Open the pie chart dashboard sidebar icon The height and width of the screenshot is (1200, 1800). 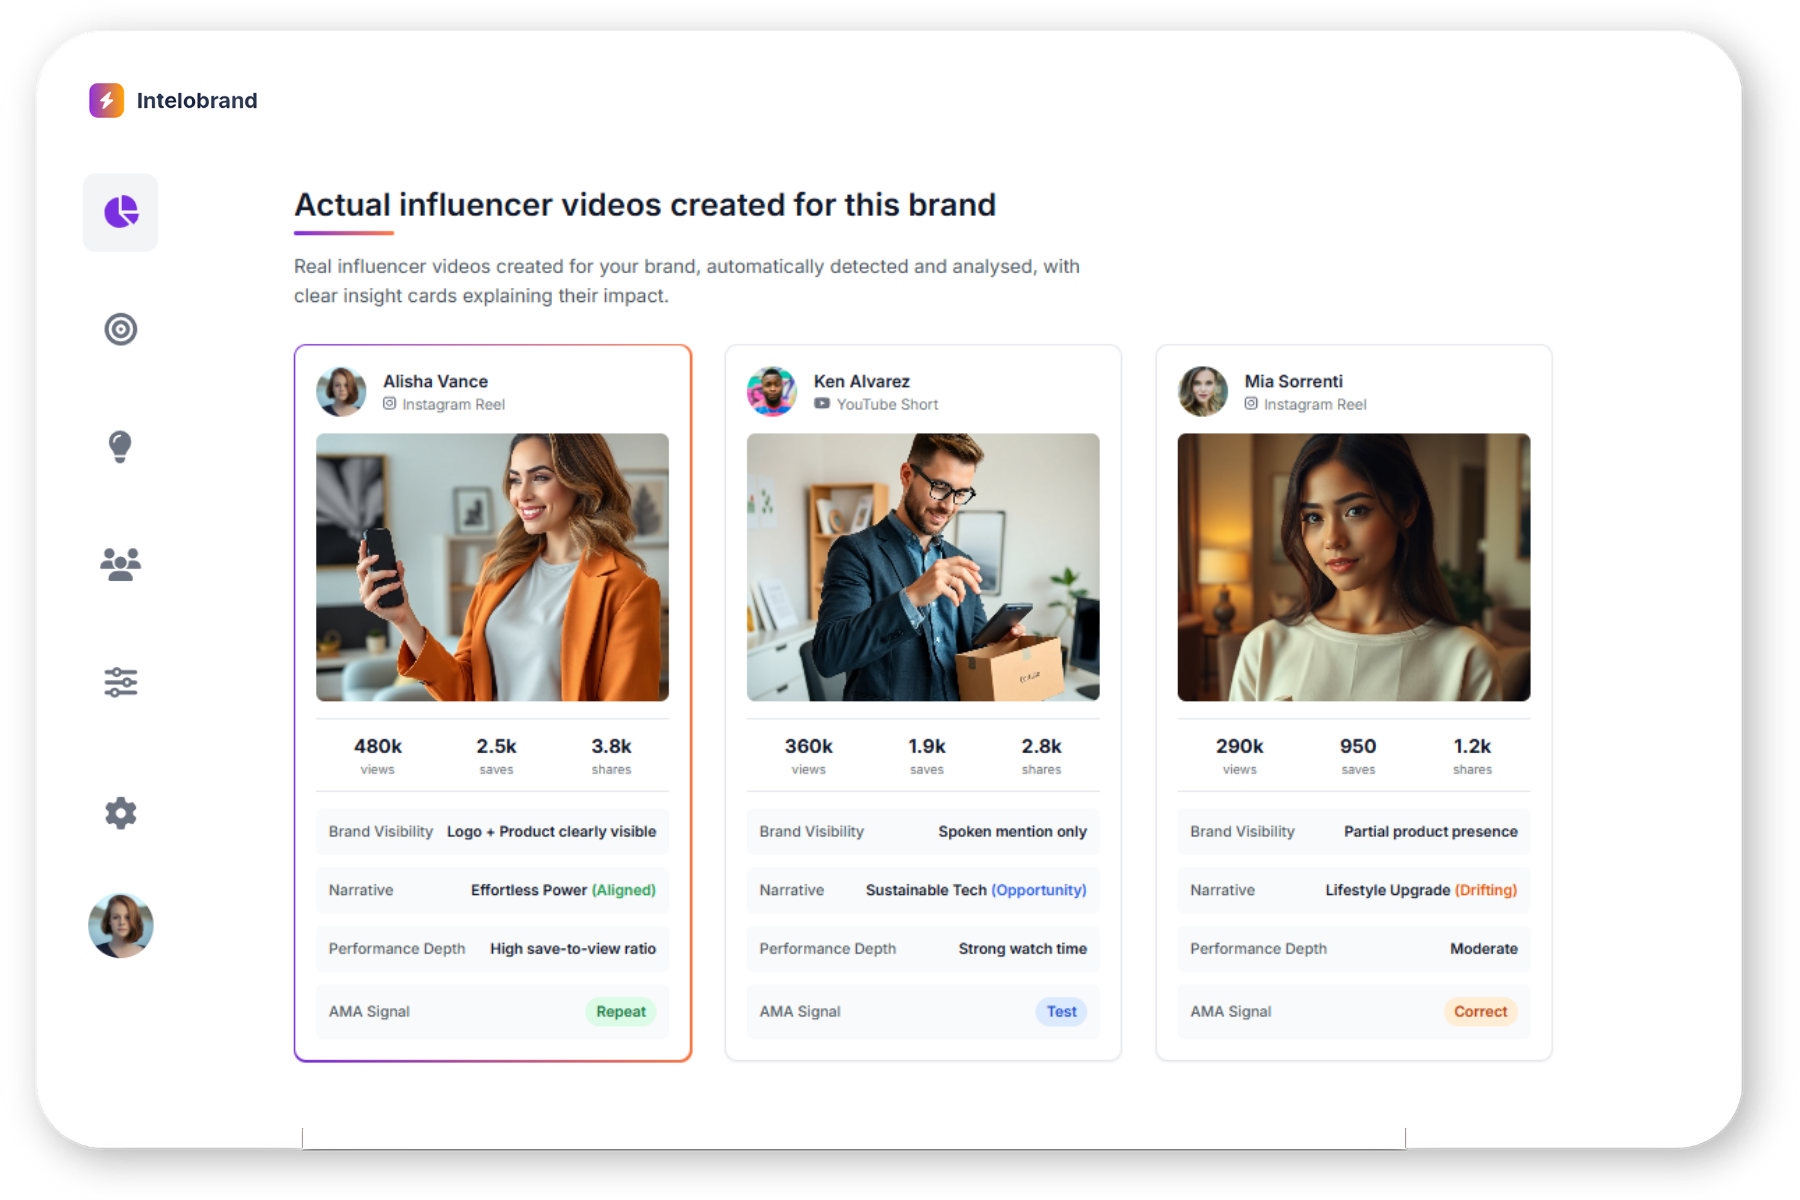pyautogui.click(x=120, y=212)
